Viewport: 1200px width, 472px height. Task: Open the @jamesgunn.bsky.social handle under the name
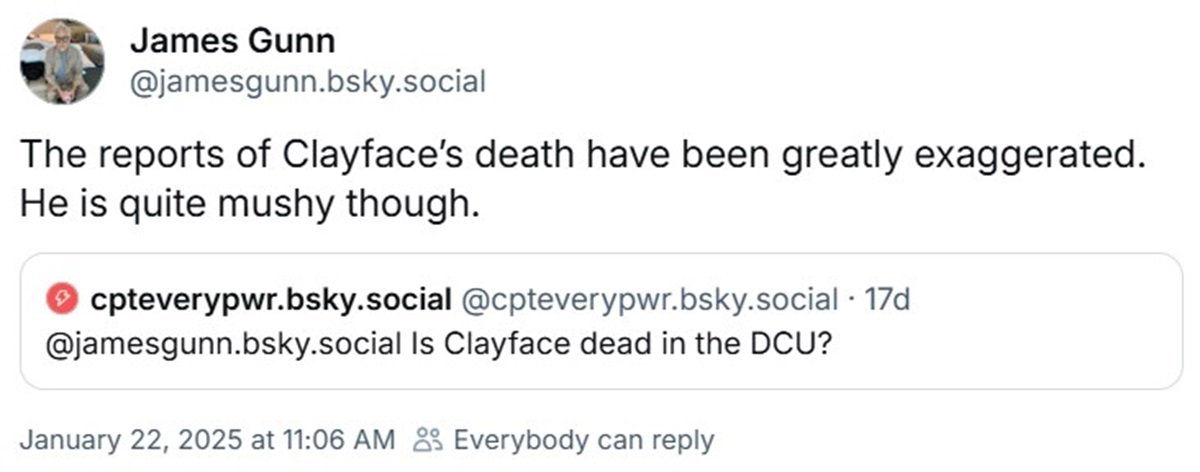pos(308,83)
